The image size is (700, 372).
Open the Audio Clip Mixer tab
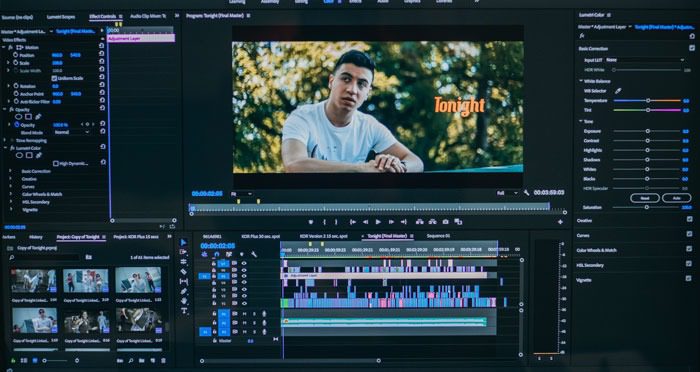[x=148, y=16]
